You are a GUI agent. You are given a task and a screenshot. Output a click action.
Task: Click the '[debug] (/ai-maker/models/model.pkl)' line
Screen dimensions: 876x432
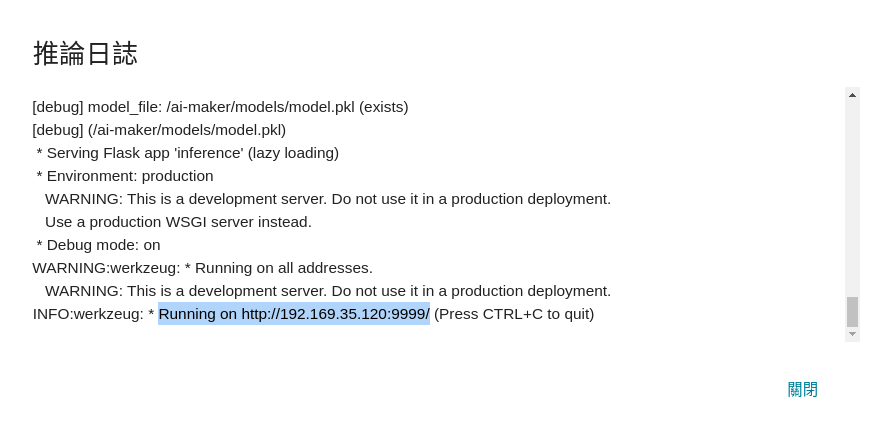point(159,130)
